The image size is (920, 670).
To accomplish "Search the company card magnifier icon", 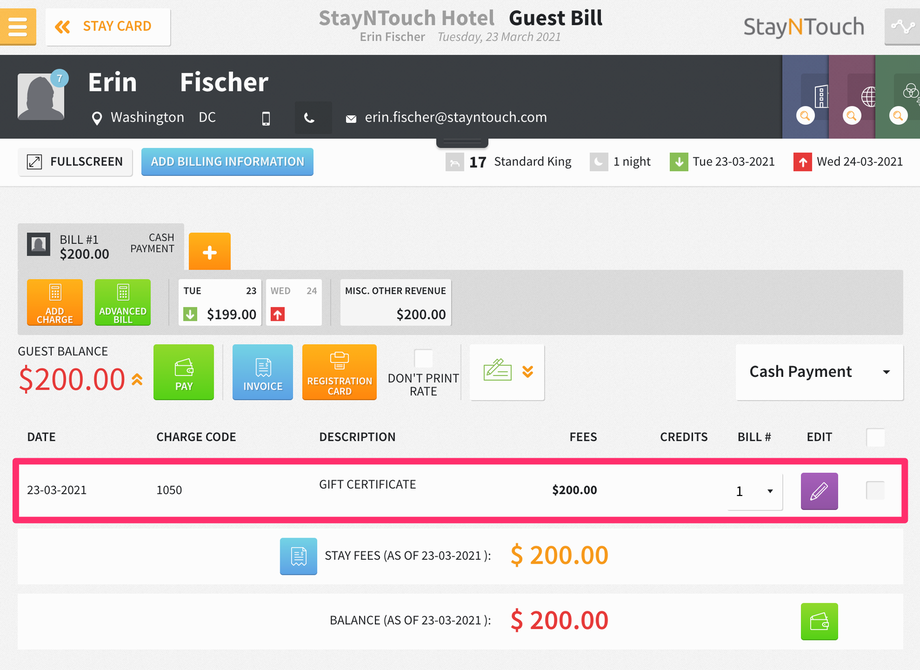I will click(805, 116).
